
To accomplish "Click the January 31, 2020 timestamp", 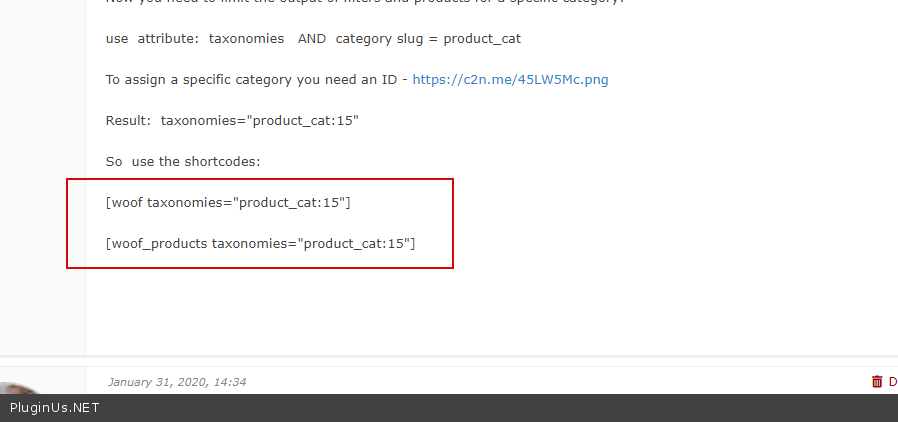I will pos(176,382).
